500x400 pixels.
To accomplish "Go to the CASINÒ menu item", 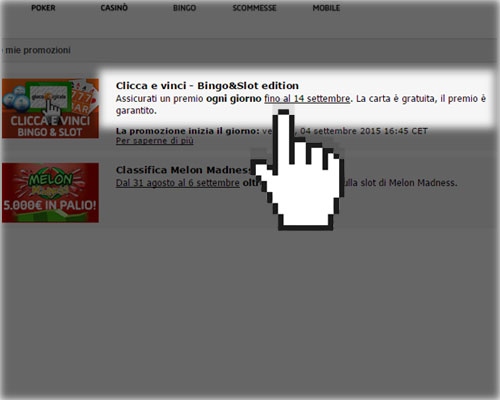I will (114, 8).
